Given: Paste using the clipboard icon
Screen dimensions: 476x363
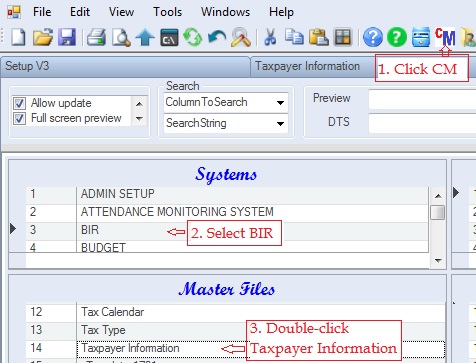Looking at the screenshot, I should tap(319, 37).
